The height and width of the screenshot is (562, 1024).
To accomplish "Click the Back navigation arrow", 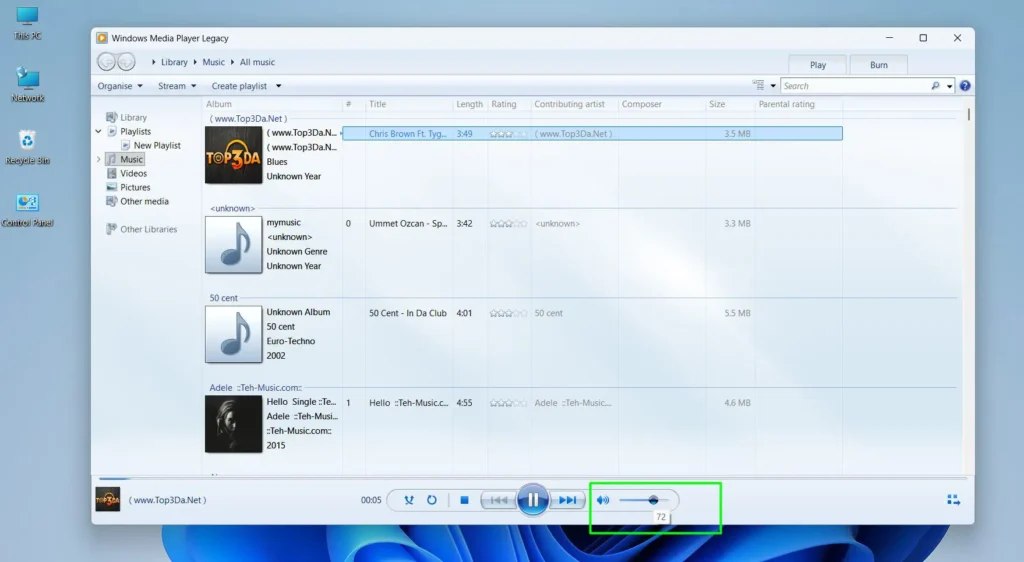I will click(106, 61).
